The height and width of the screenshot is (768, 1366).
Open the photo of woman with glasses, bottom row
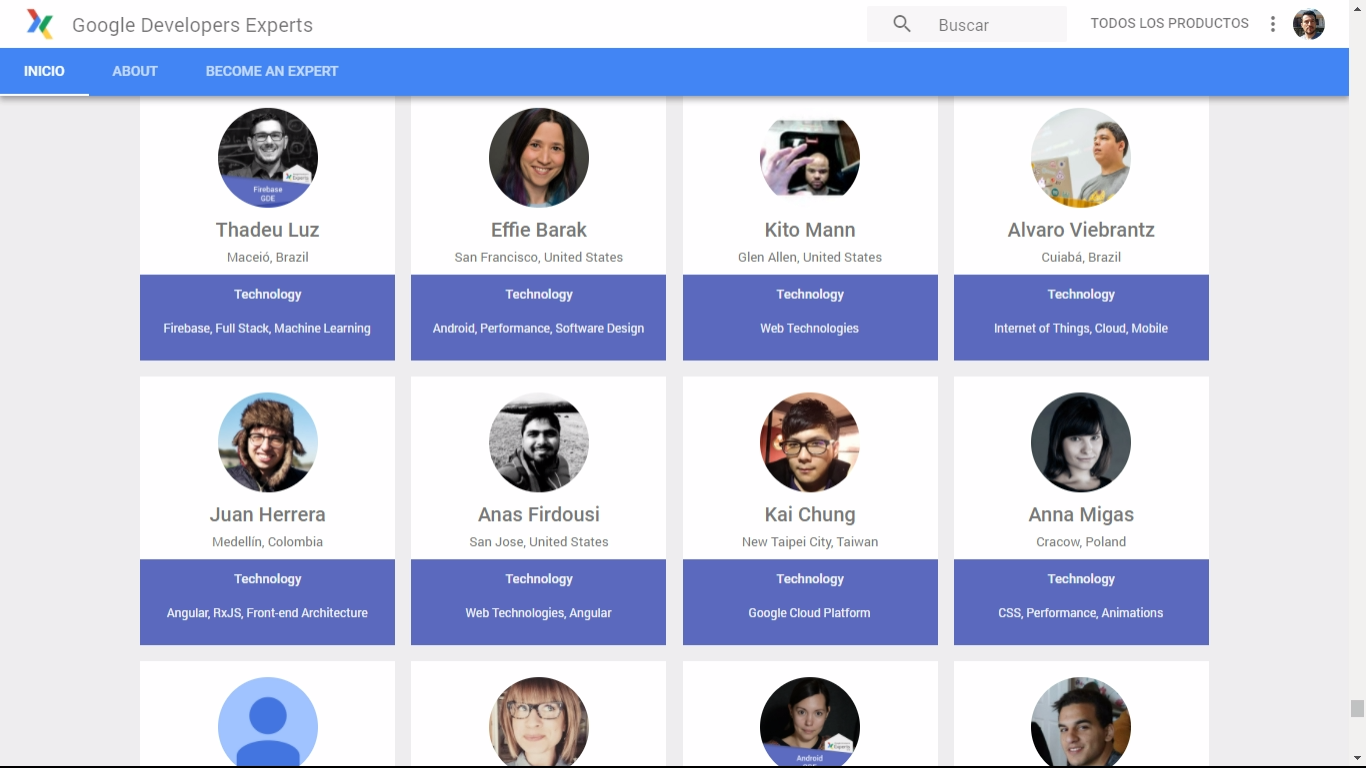click(x=539, y=722)
